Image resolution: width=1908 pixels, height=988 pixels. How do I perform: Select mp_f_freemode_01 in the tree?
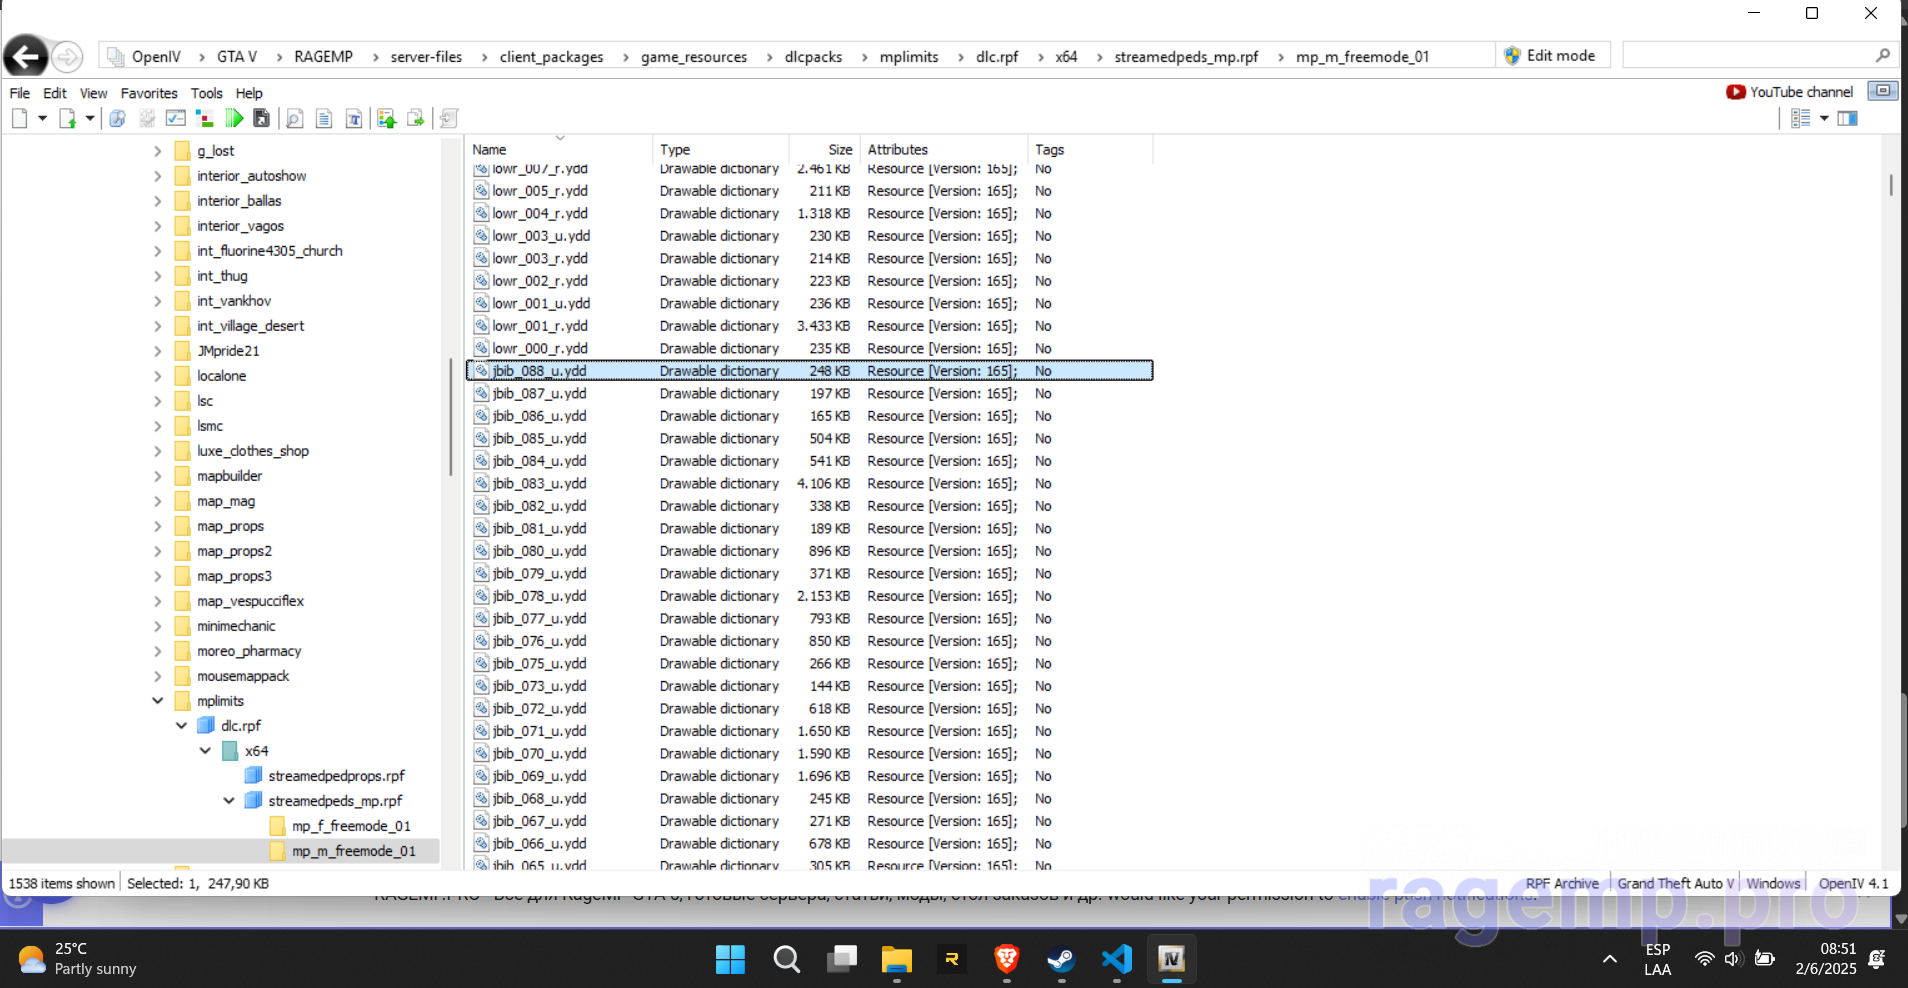(x=351, y=826)
